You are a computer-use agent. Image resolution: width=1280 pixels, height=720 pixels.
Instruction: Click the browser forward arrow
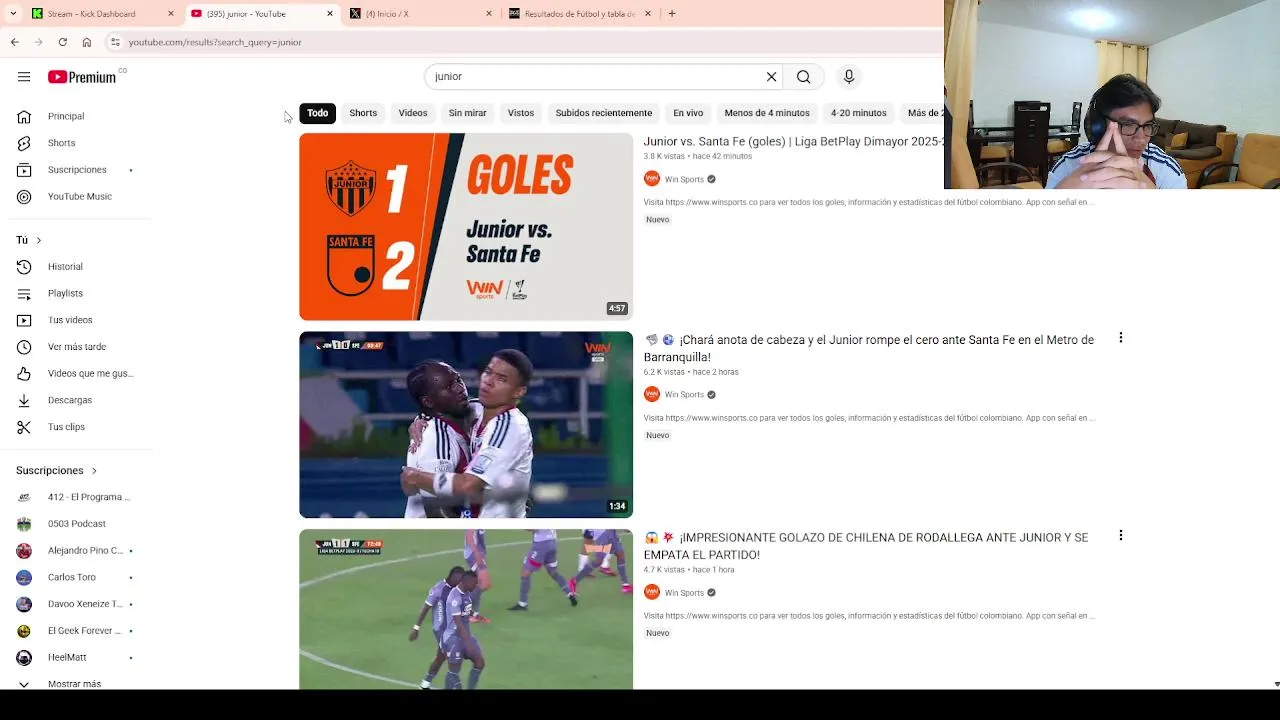pos(38,42)
